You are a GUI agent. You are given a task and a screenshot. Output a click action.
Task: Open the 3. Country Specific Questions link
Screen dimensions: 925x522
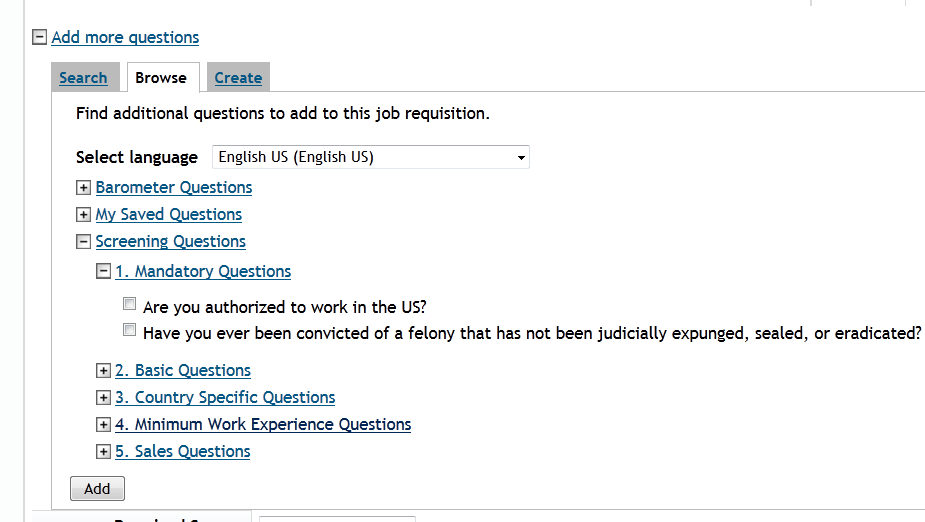click(225, 398)
